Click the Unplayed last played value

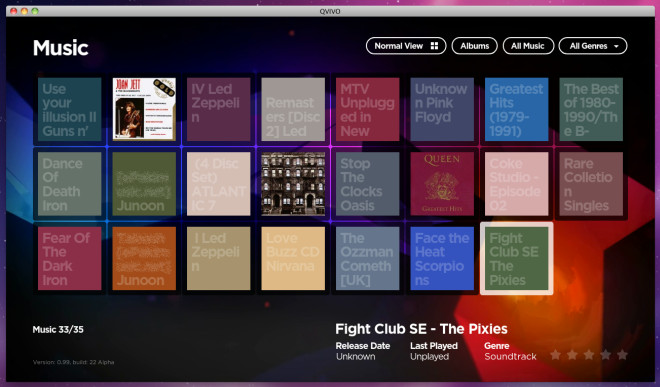pyautogui.click(x=429, y=357)
